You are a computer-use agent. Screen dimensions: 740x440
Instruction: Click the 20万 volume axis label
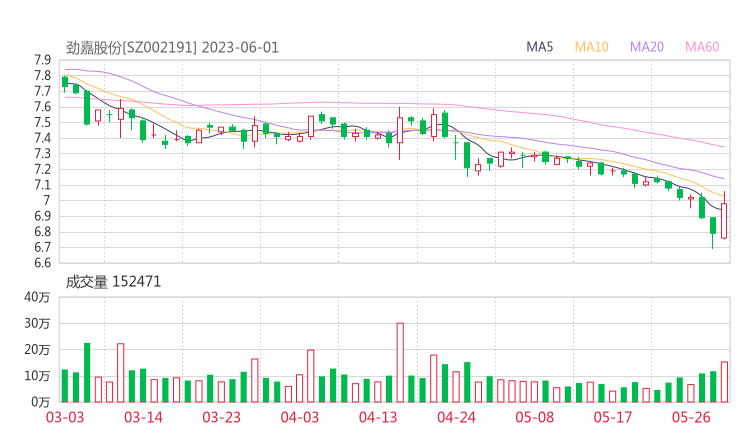(x=37, y=350)
